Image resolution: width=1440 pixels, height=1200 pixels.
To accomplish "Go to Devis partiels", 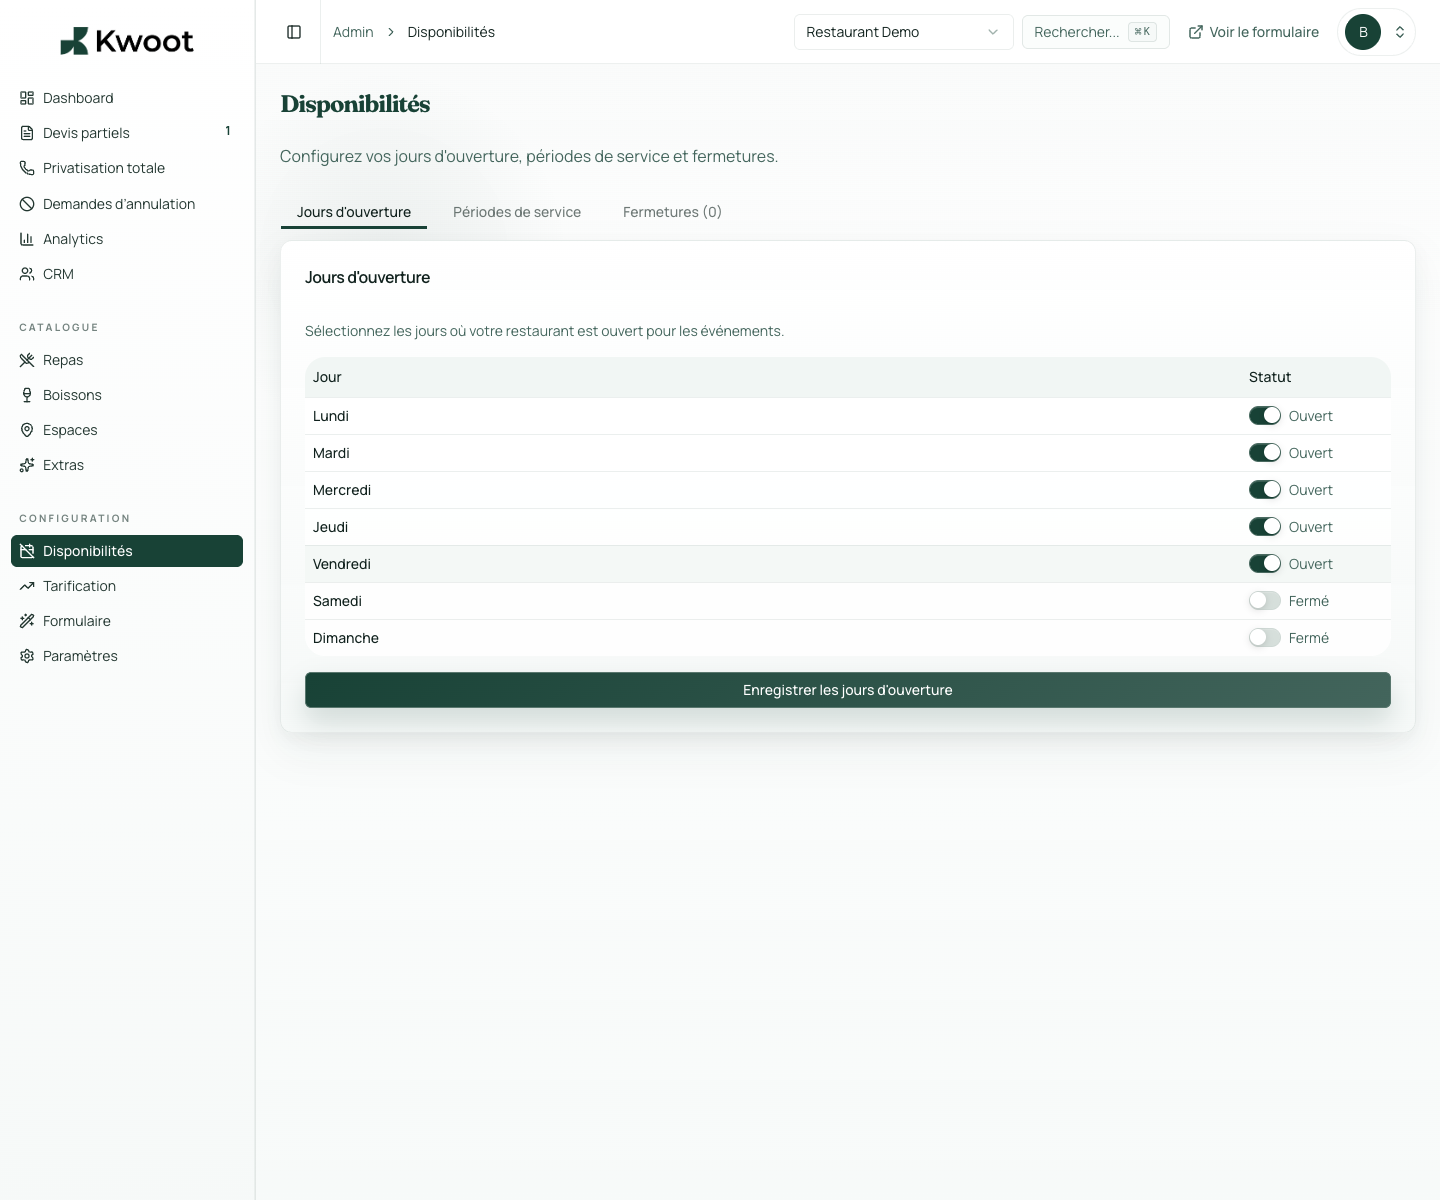I will click(x=127, y=133).
